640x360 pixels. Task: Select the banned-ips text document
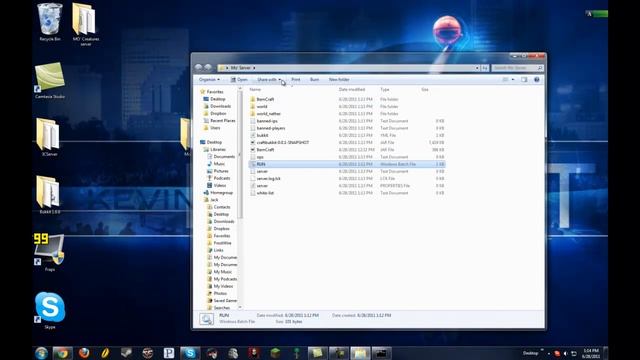tap(347, 121)
